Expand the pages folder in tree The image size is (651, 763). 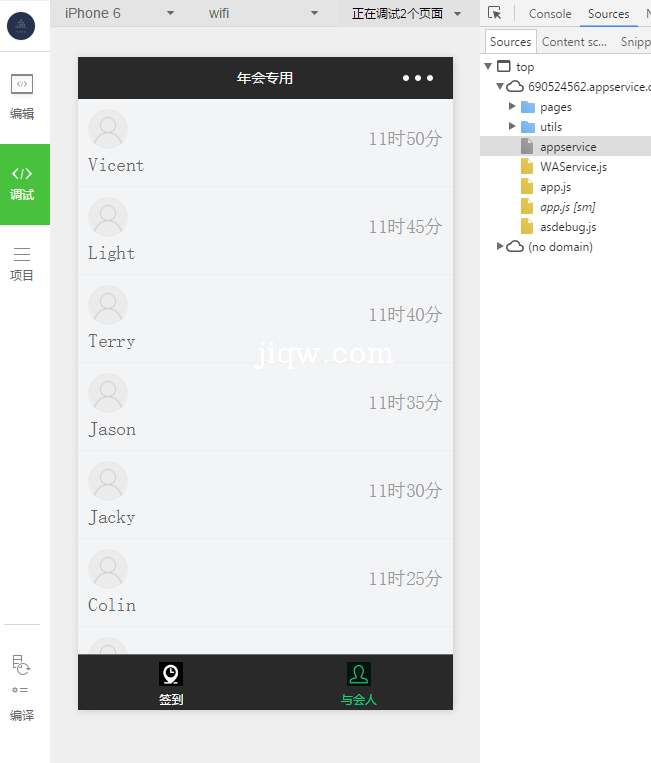pos(513,107)
